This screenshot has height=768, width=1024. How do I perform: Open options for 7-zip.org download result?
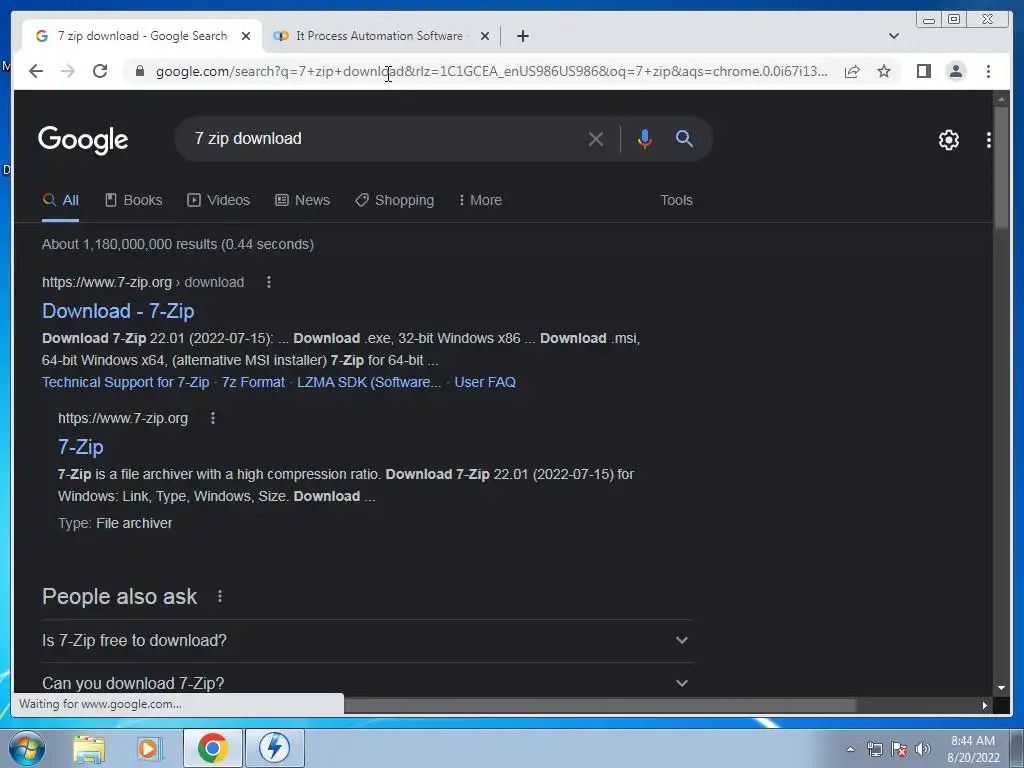268,282
